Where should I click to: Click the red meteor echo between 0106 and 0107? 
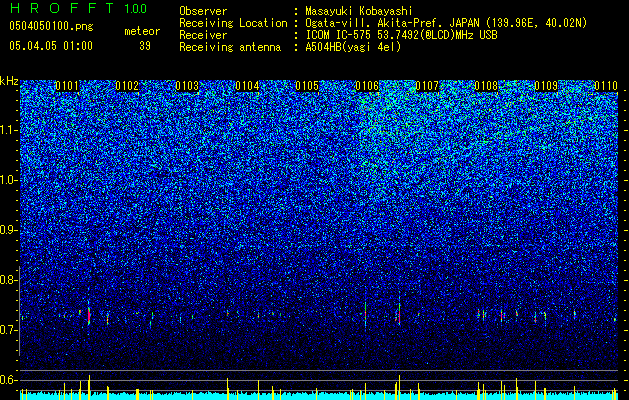click(399, 317)
